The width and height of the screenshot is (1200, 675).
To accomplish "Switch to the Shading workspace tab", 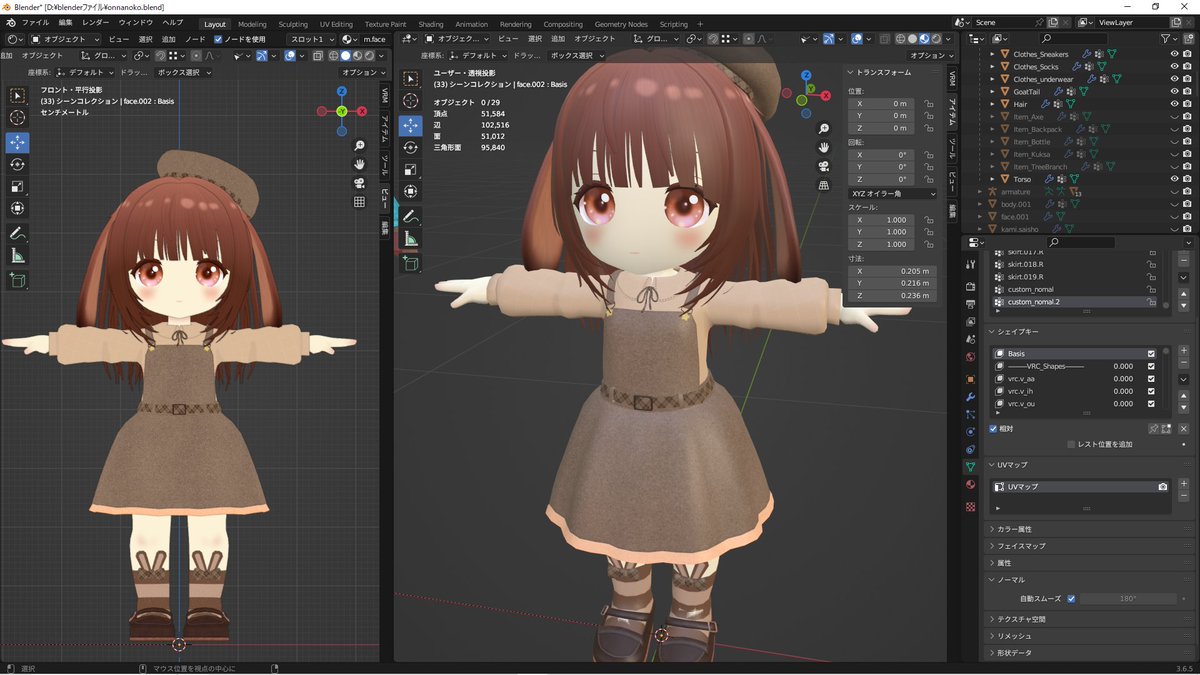I will coord(431,24).
